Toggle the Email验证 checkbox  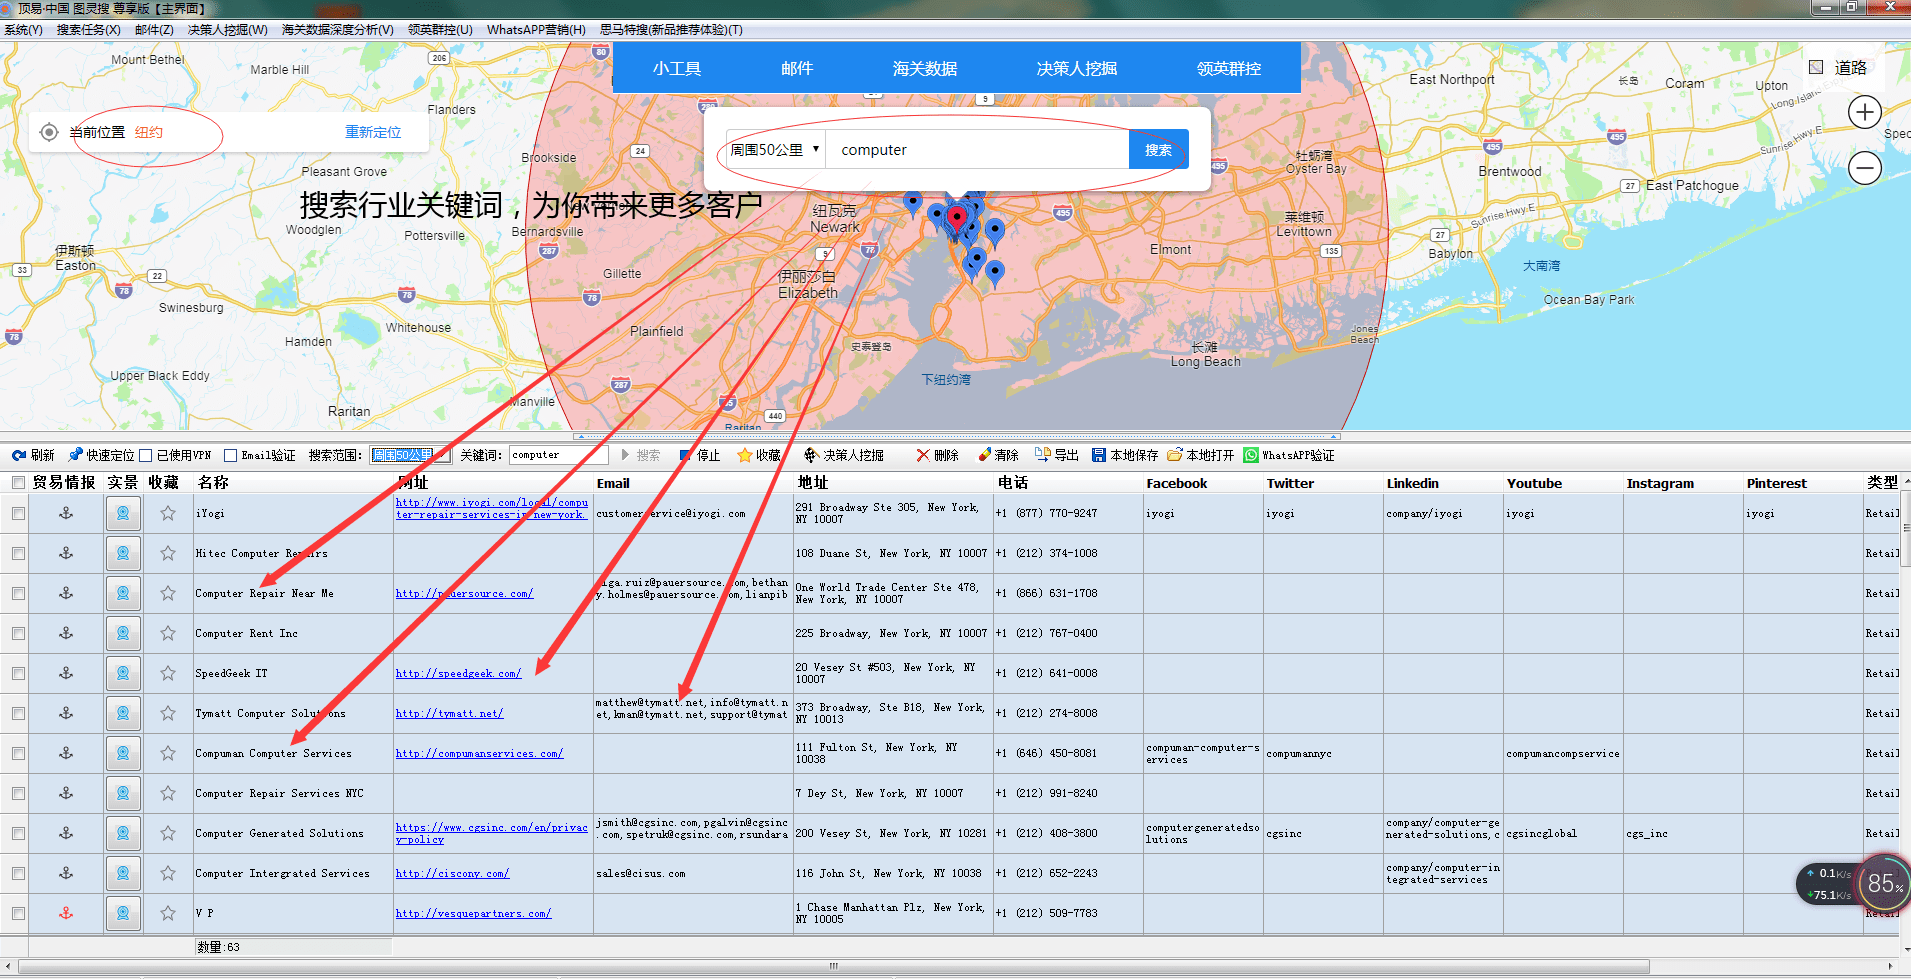(x=230, y=455)
